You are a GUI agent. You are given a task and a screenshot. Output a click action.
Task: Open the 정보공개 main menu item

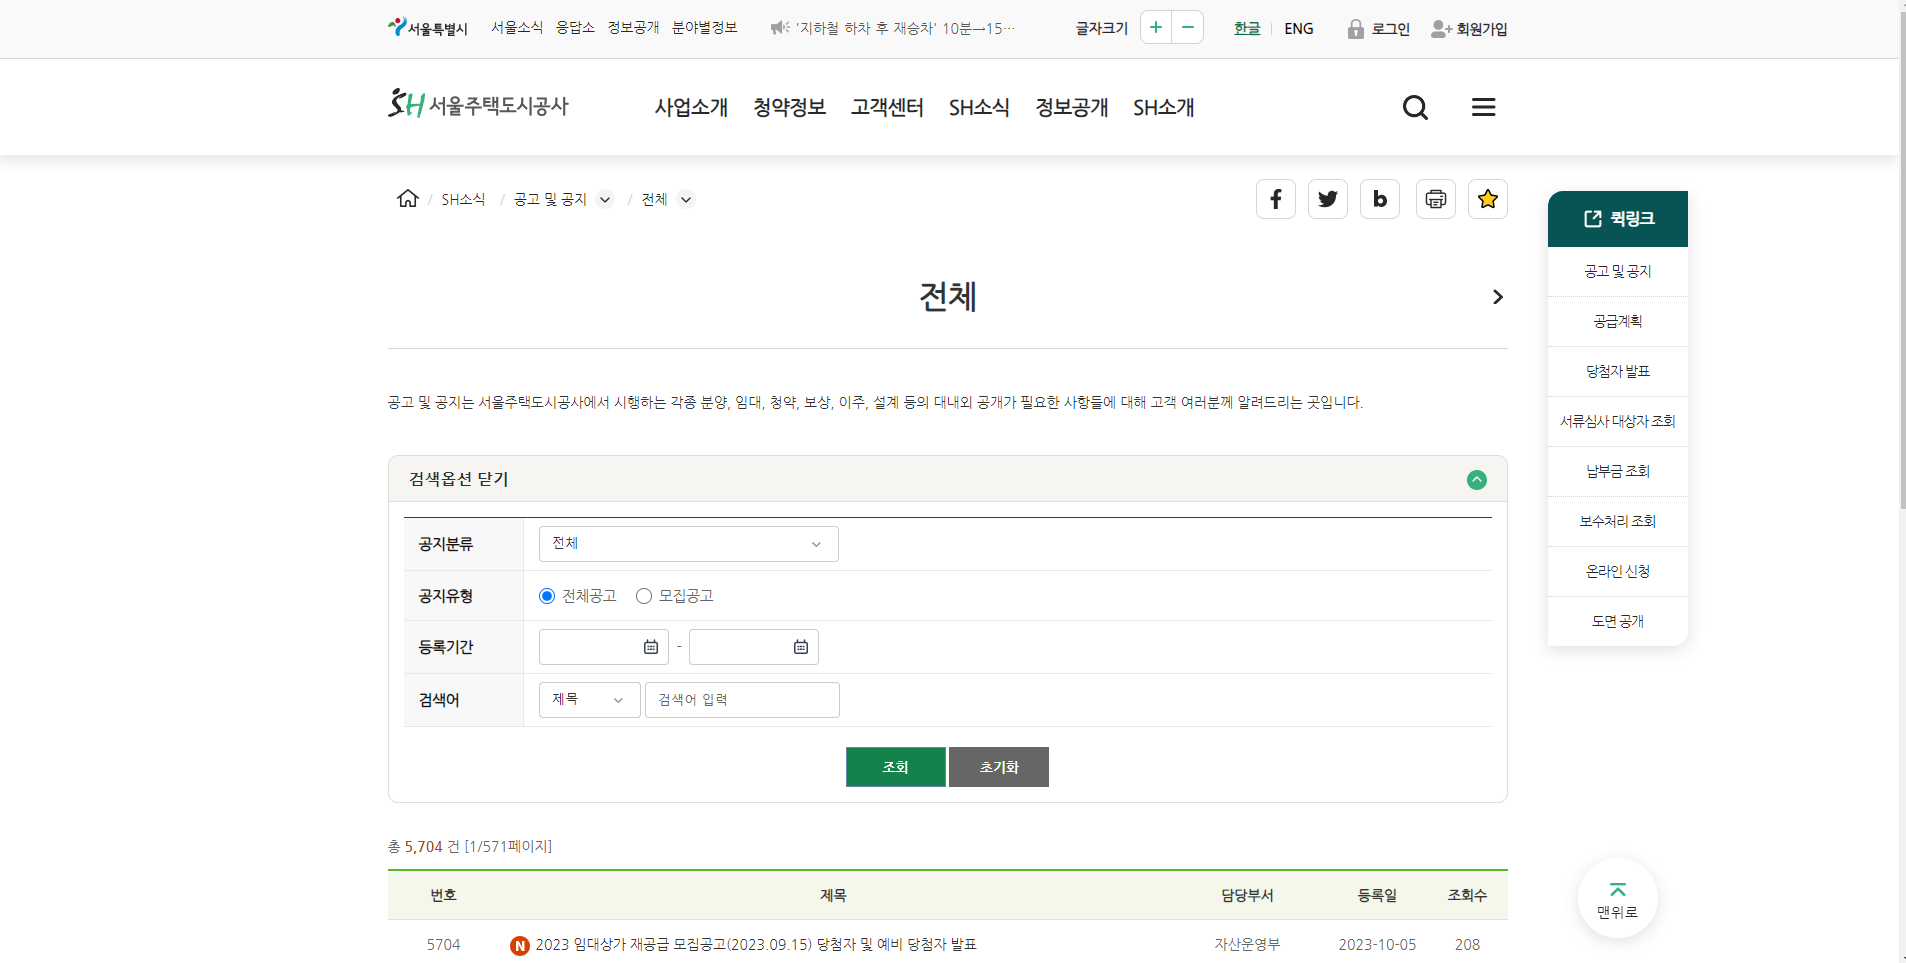[1072, 107]
